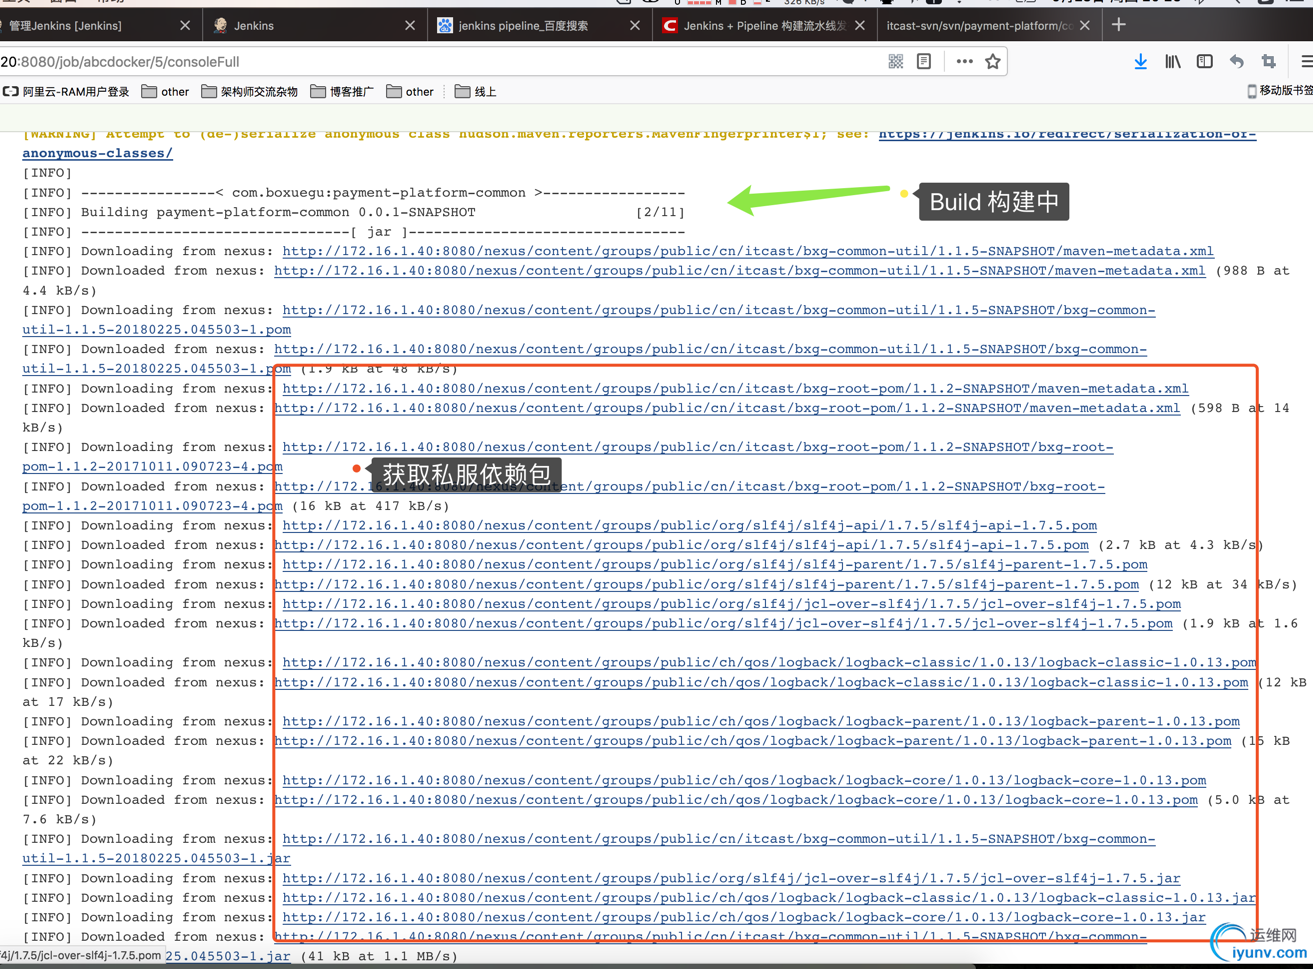Open the library bookshelf icon
Screen dimensions: 1313x969
(x=1173, y=61)
